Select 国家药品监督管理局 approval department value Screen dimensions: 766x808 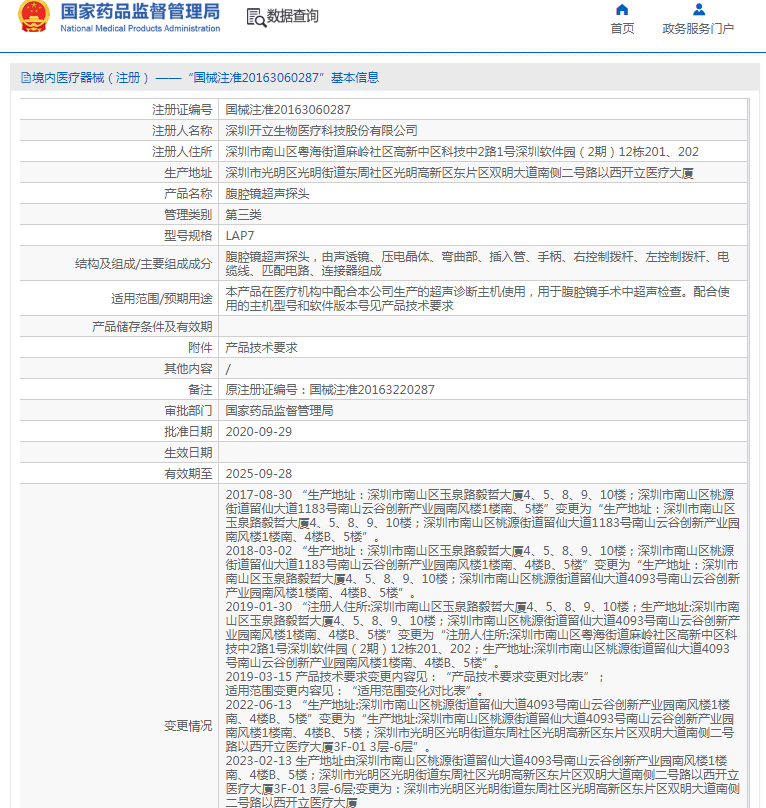(x=279, y=411)
